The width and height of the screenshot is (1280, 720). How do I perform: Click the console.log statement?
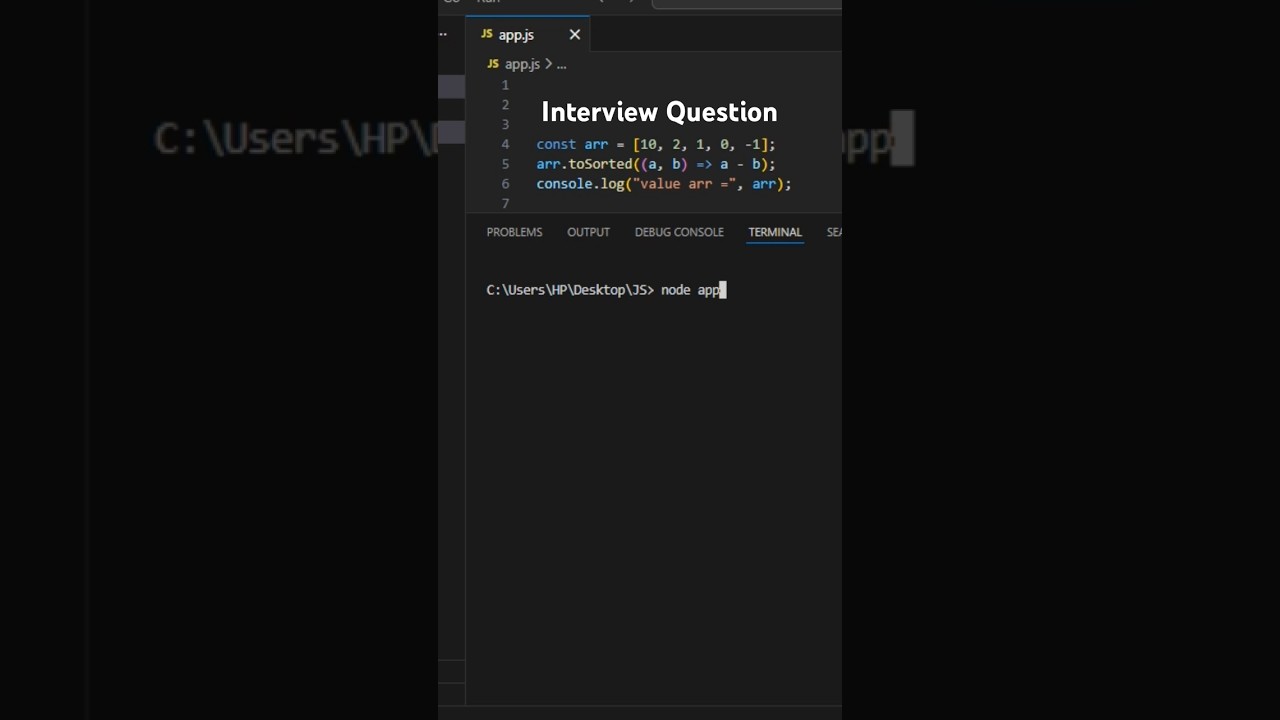[x=664, y=184]
